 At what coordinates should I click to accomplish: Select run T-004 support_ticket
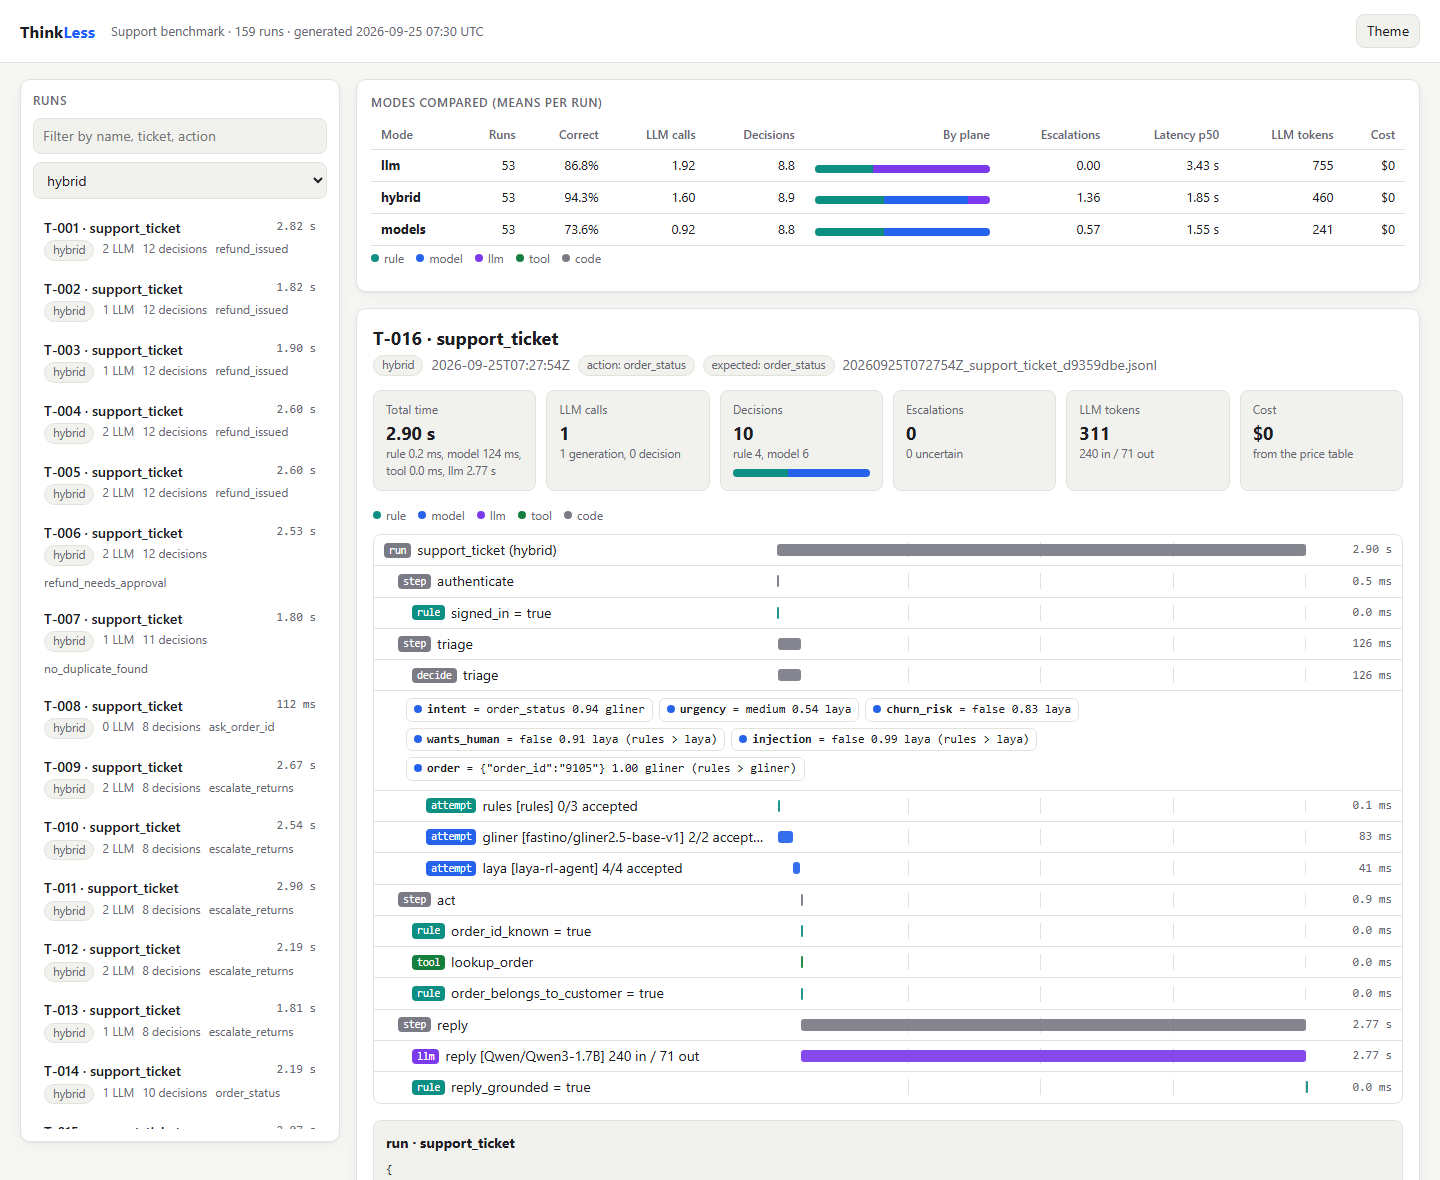[x=180, y=421]
